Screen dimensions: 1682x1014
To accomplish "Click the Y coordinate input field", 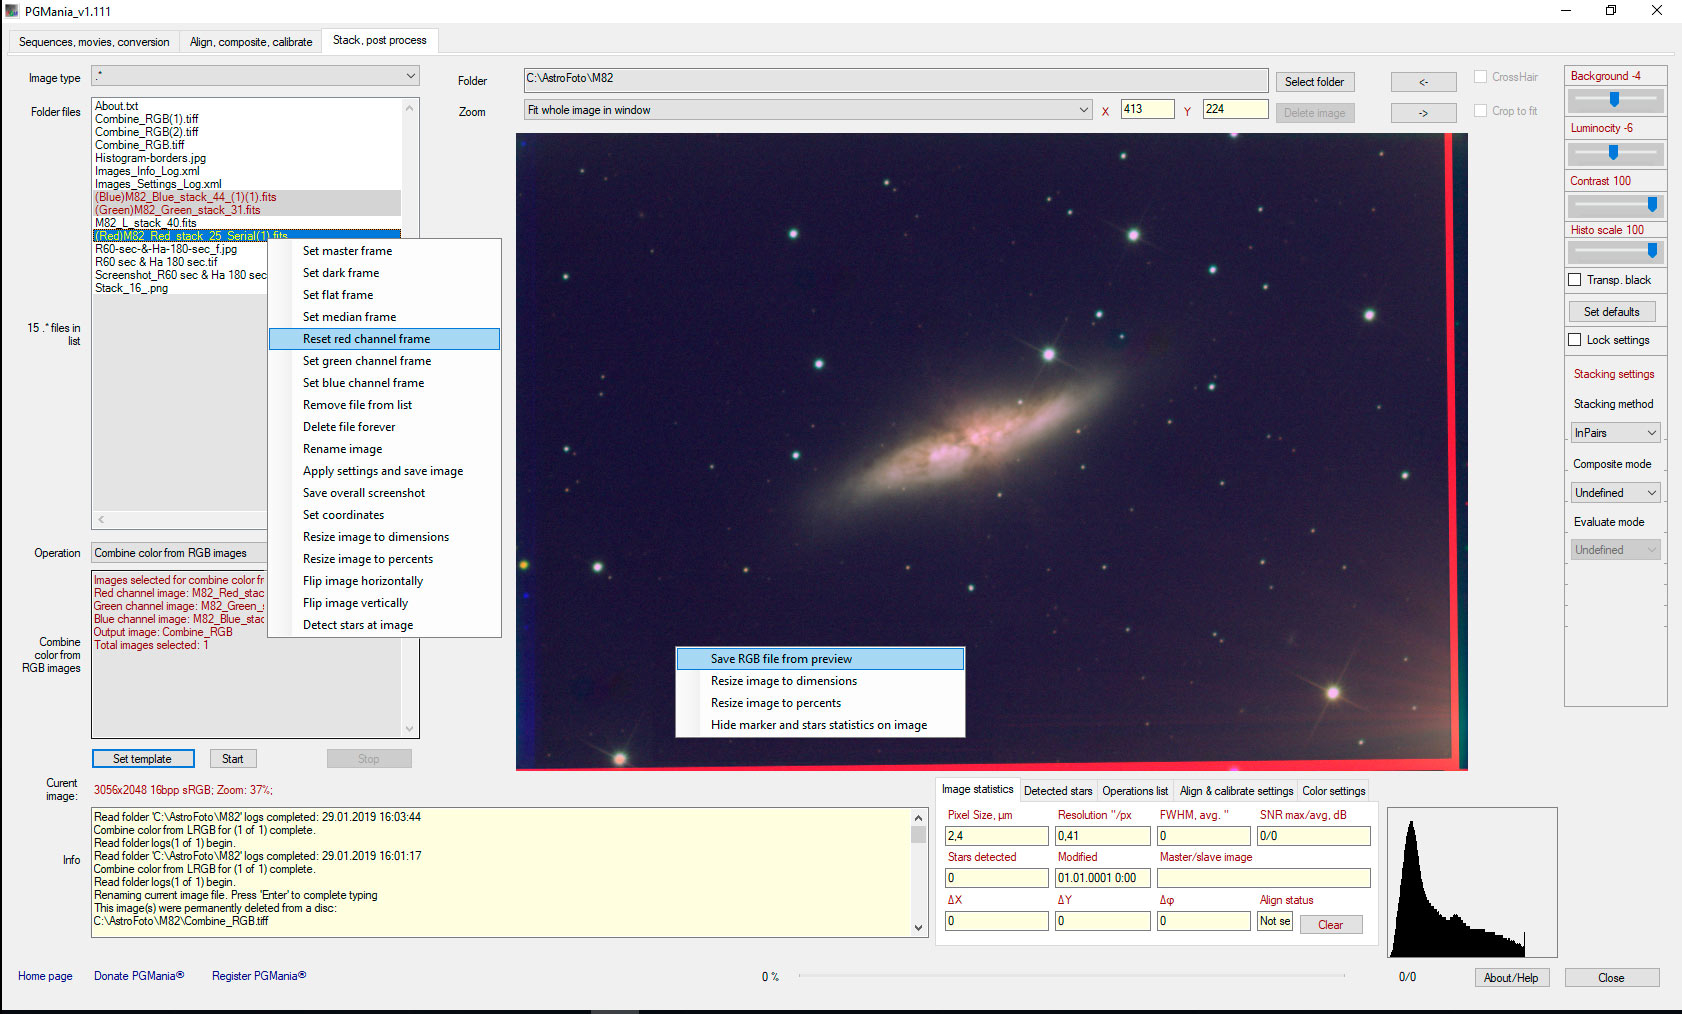I will [1235, 109].
